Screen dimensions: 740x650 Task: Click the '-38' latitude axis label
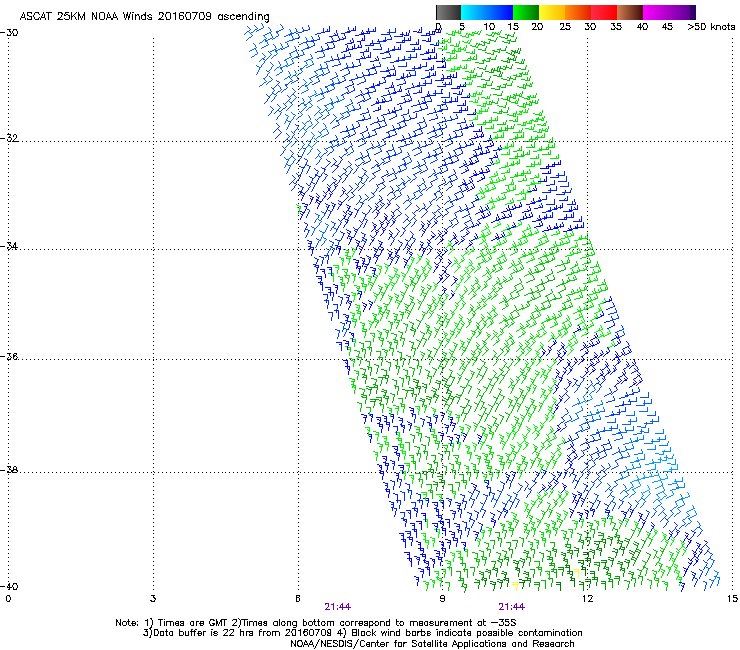pos(9,470)
